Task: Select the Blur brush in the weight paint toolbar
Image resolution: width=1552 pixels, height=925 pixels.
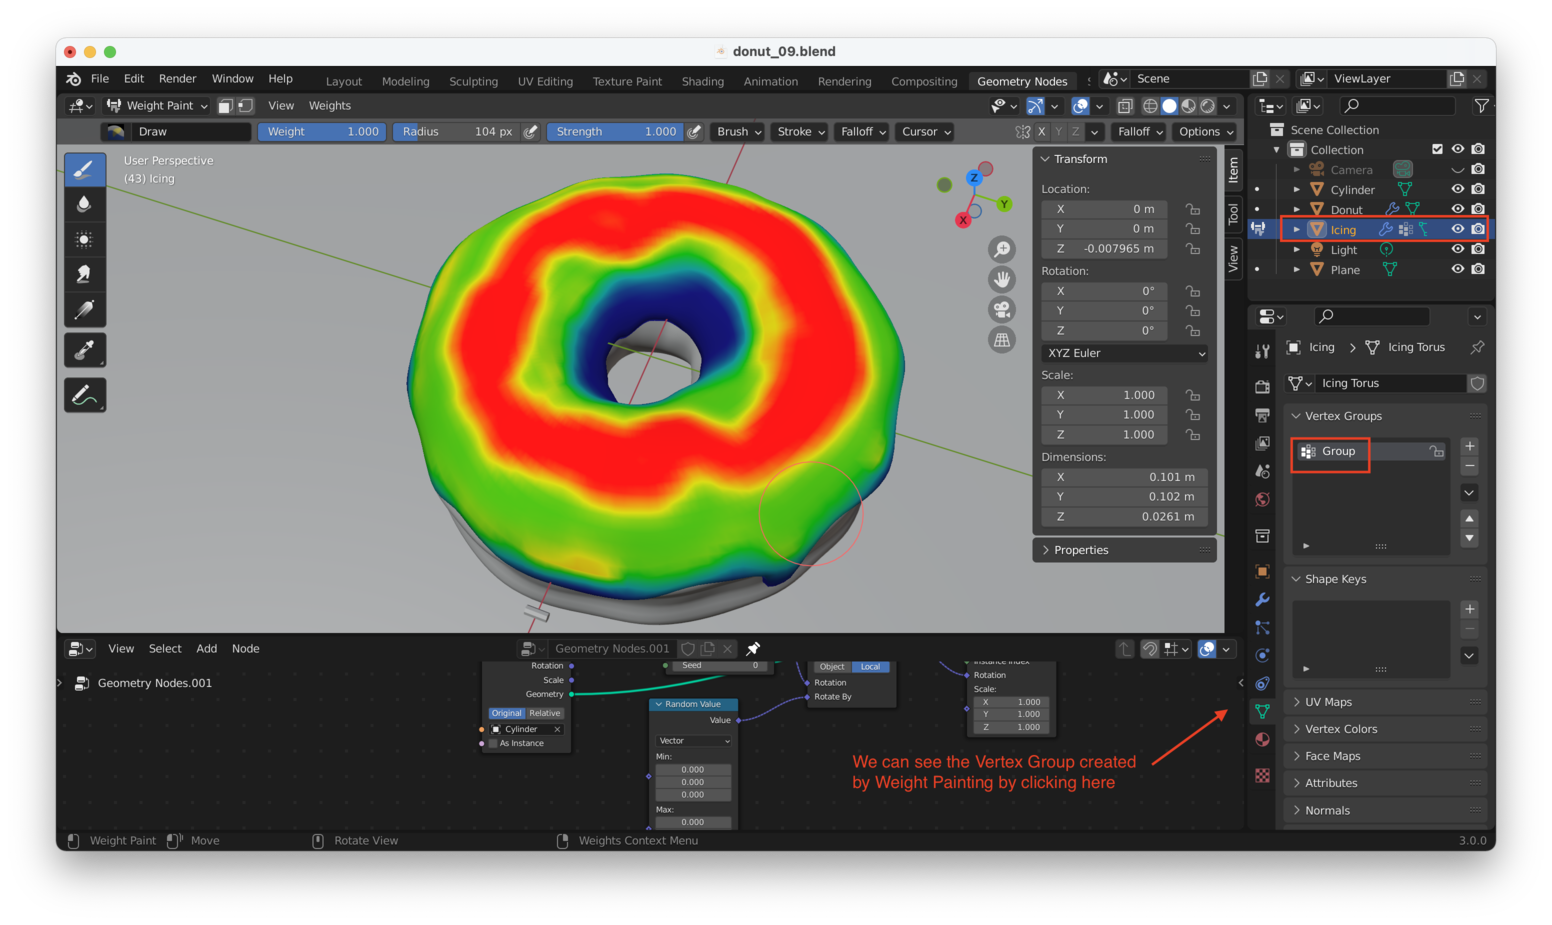Action: (x=85, y=204)
